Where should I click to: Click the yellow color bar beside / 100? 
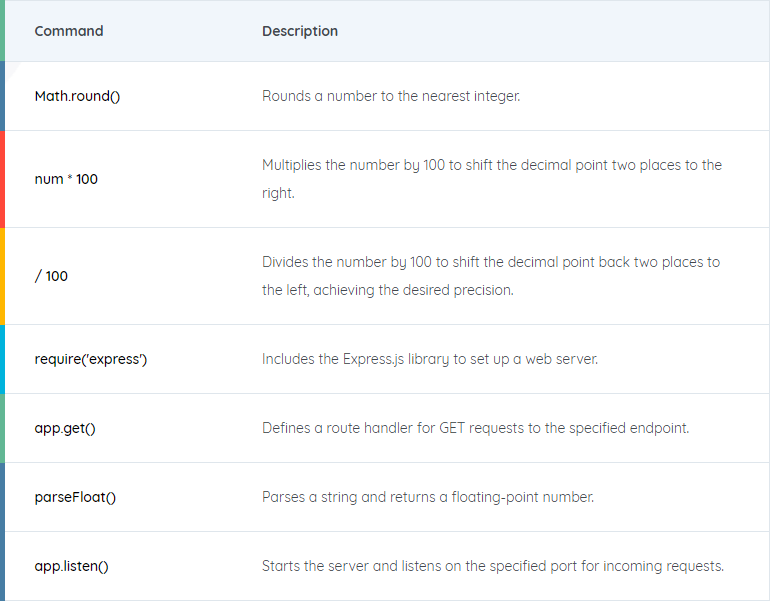point(3,276)
